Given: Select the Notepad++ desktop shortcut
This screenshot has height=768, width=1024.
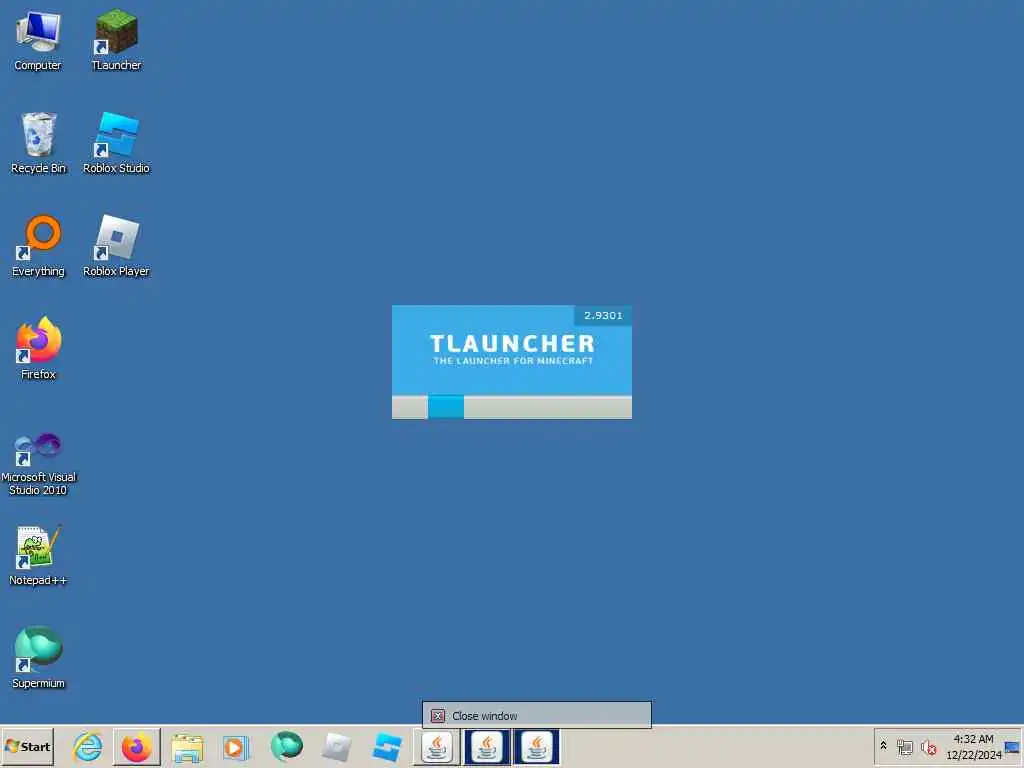Looking at the screenshot, I should tap(38, 555).
